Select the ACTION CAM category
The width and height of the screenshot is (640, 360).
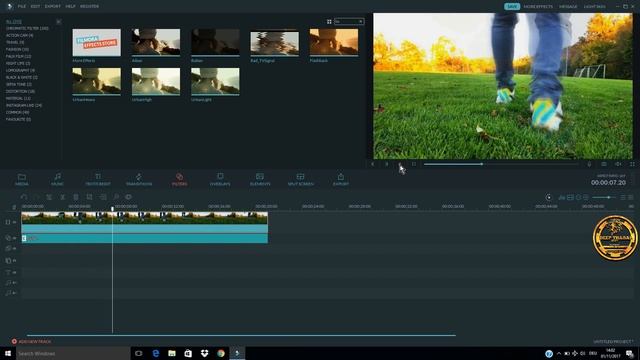click(20, 36)
